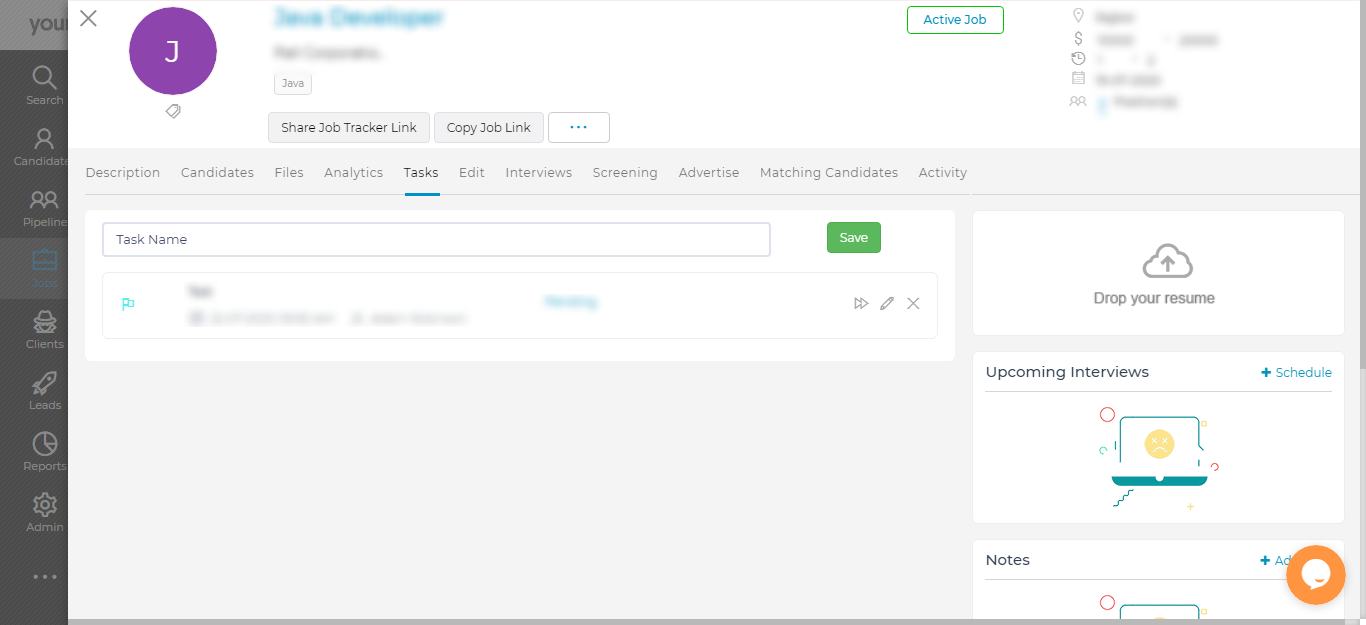Switch to the Matching Candidates tab
The height and width of the screenshot is (625, 1366).
coord(829,172)
